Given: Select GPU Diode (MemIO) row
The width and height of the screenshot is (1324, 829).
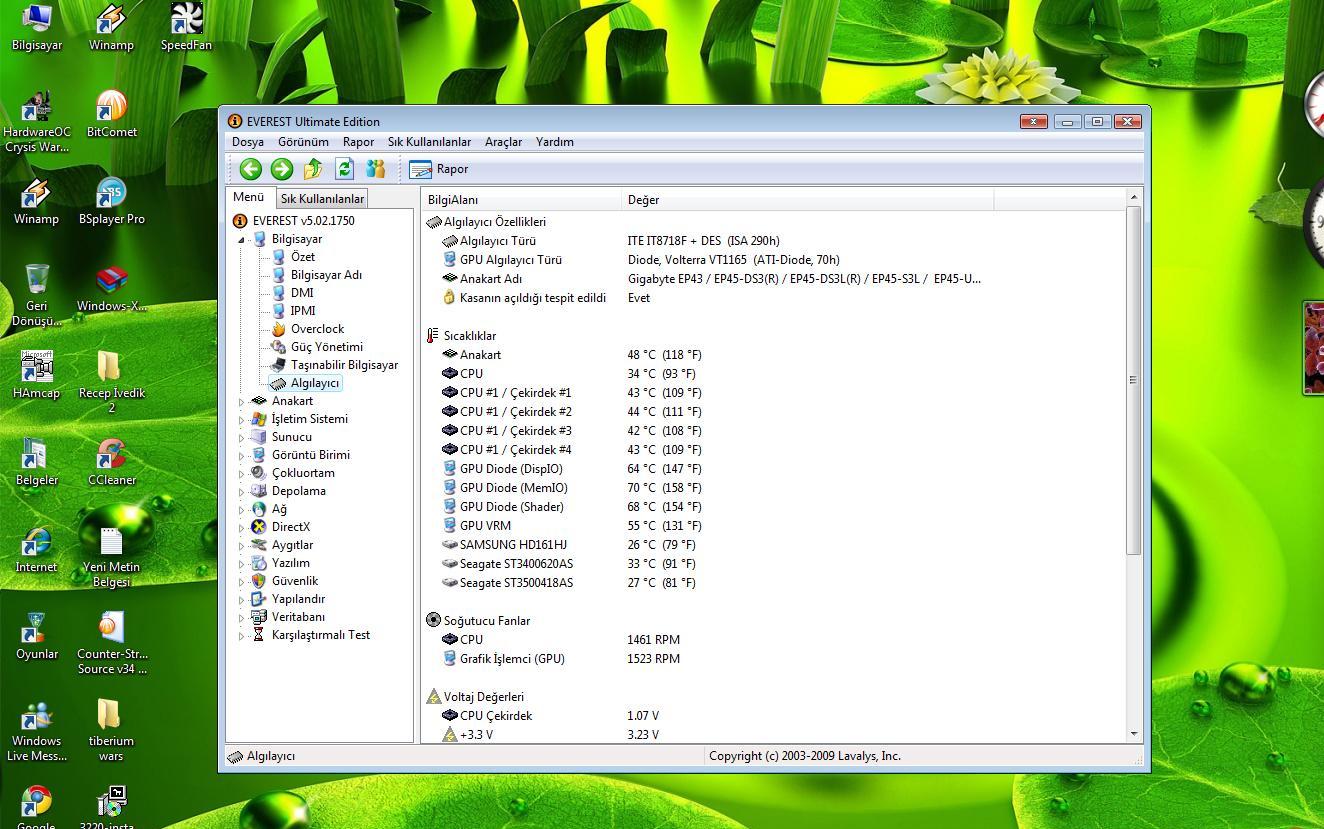Looking at the screenshot, I should point(773,488).
